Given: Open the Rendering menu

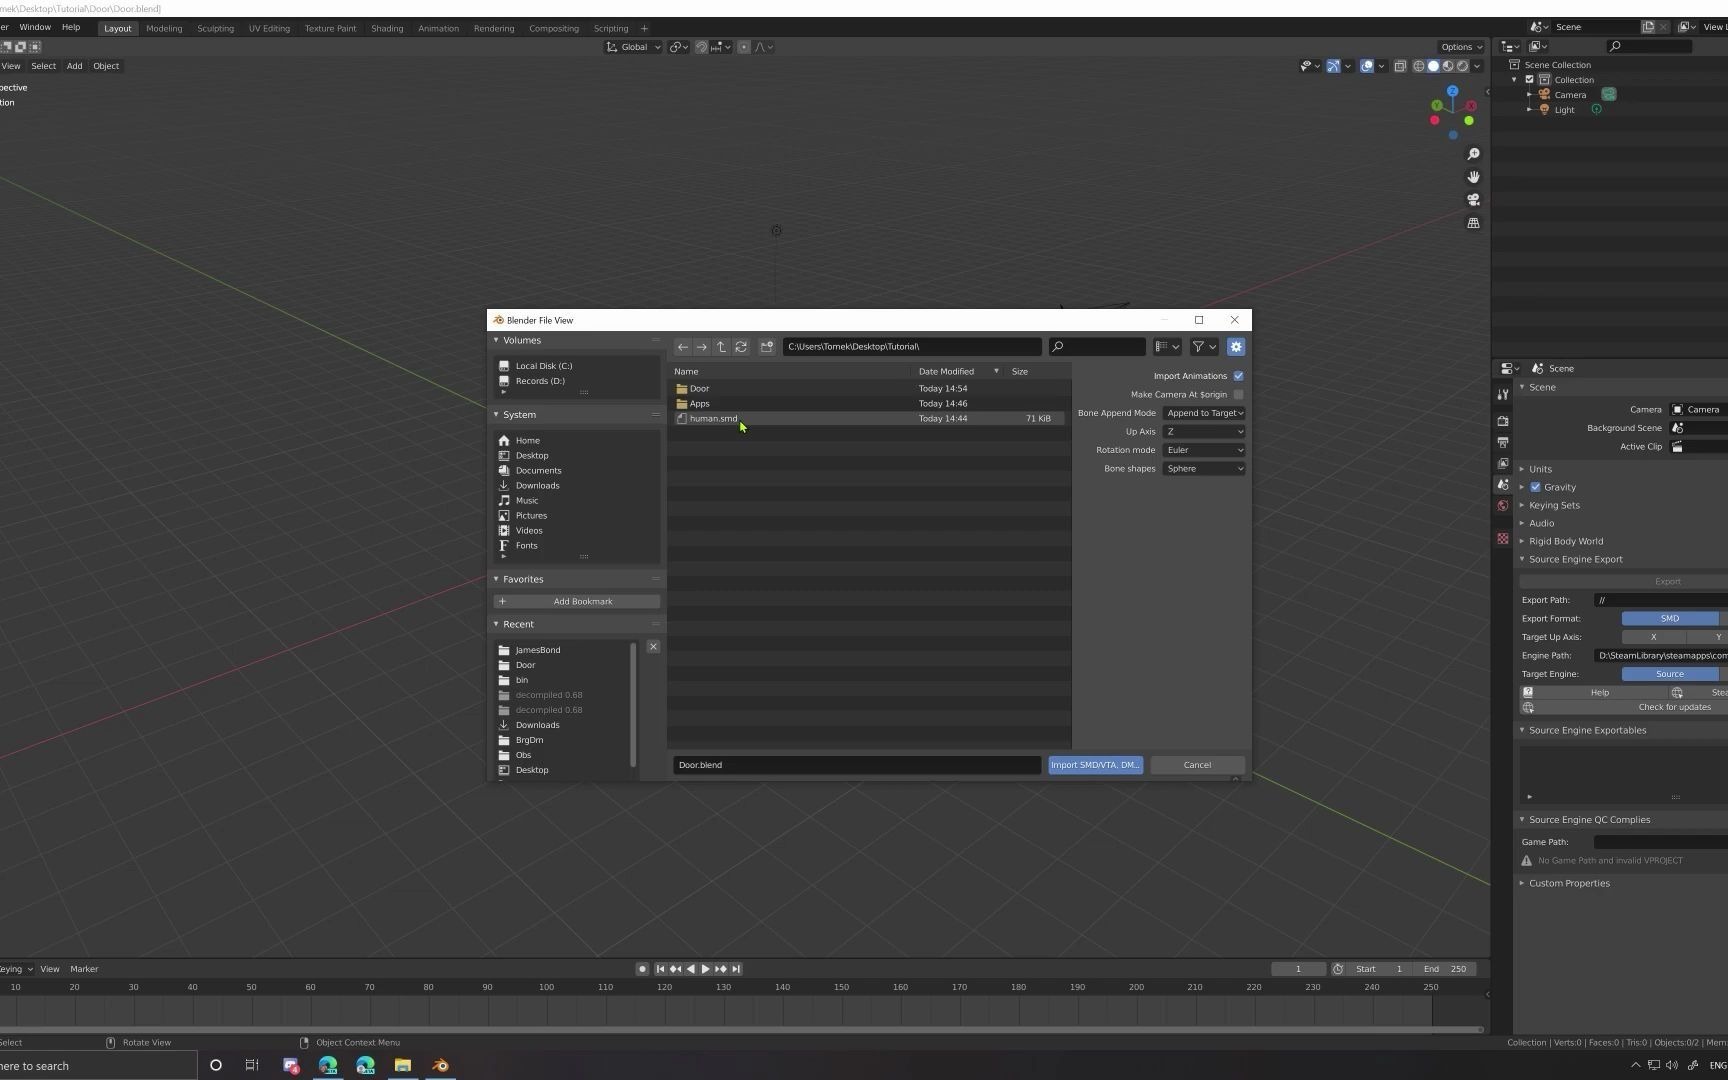Looking at the screenshot, I should 493,28.
